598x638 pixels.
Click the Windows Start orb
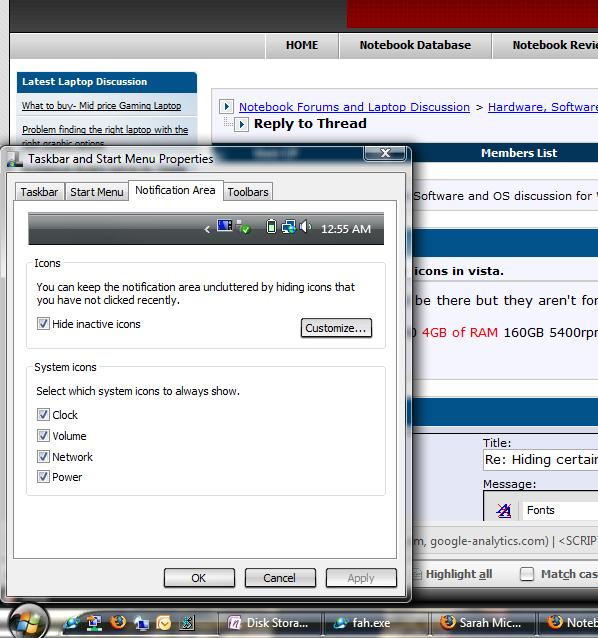tap(28, 623)
